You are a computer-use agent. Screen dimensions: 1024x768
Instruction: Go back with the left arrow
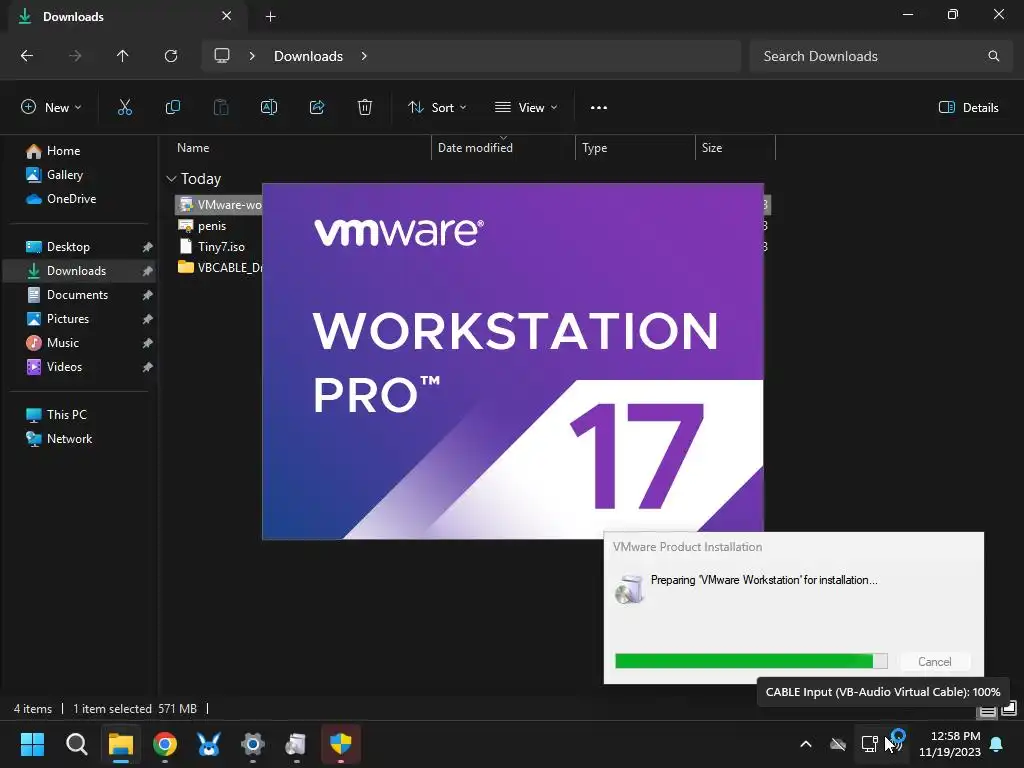pyautogui.click(x=27, y=56)
